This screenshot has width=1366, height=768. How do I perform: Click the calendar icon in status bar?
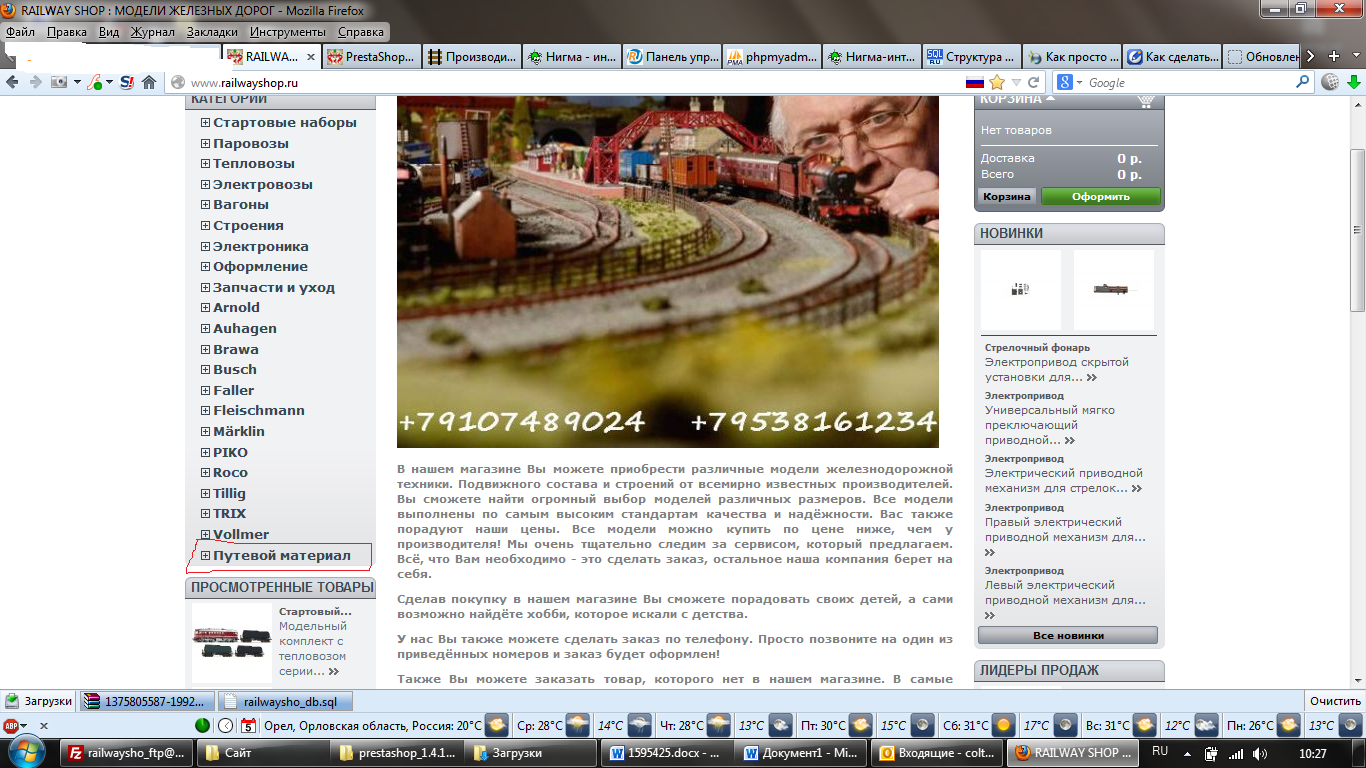point(248,725)
